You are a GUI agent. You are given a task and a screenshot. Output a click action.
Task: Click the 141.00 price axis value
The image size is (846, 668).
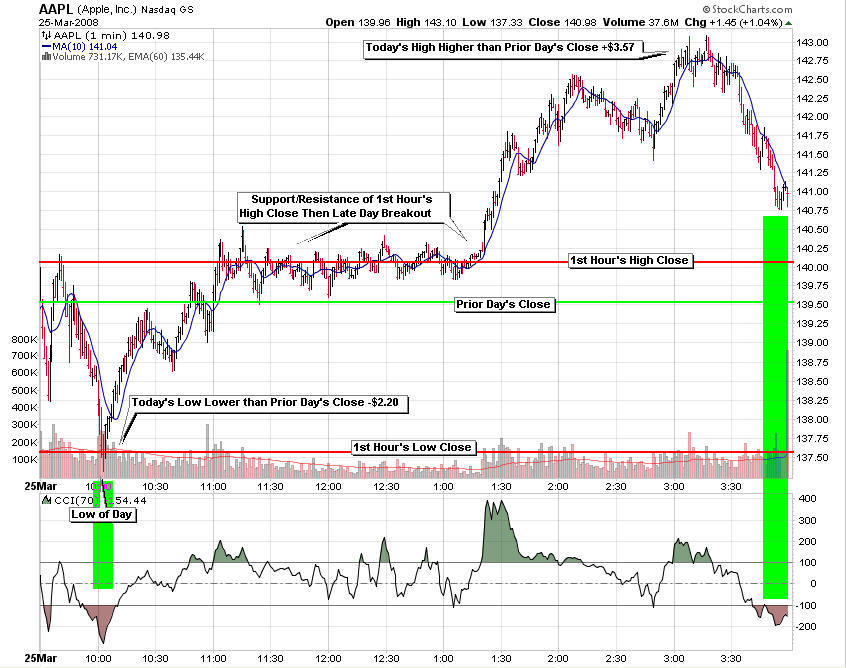813,192
